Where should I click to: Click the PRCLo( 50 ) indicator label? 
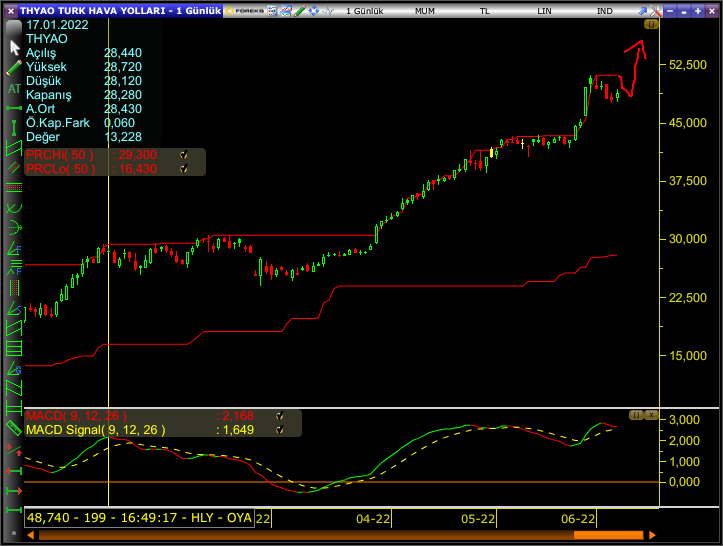(61, 169)
